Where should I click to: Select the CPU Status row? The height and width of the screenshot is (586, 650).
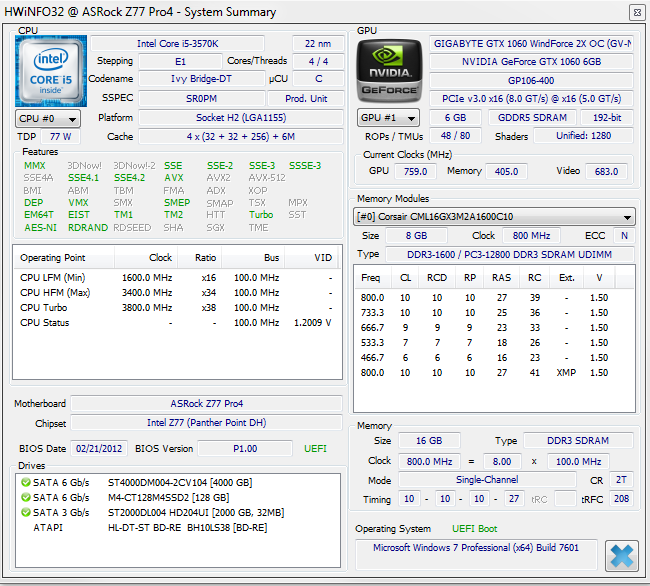(x=177, y=323)
